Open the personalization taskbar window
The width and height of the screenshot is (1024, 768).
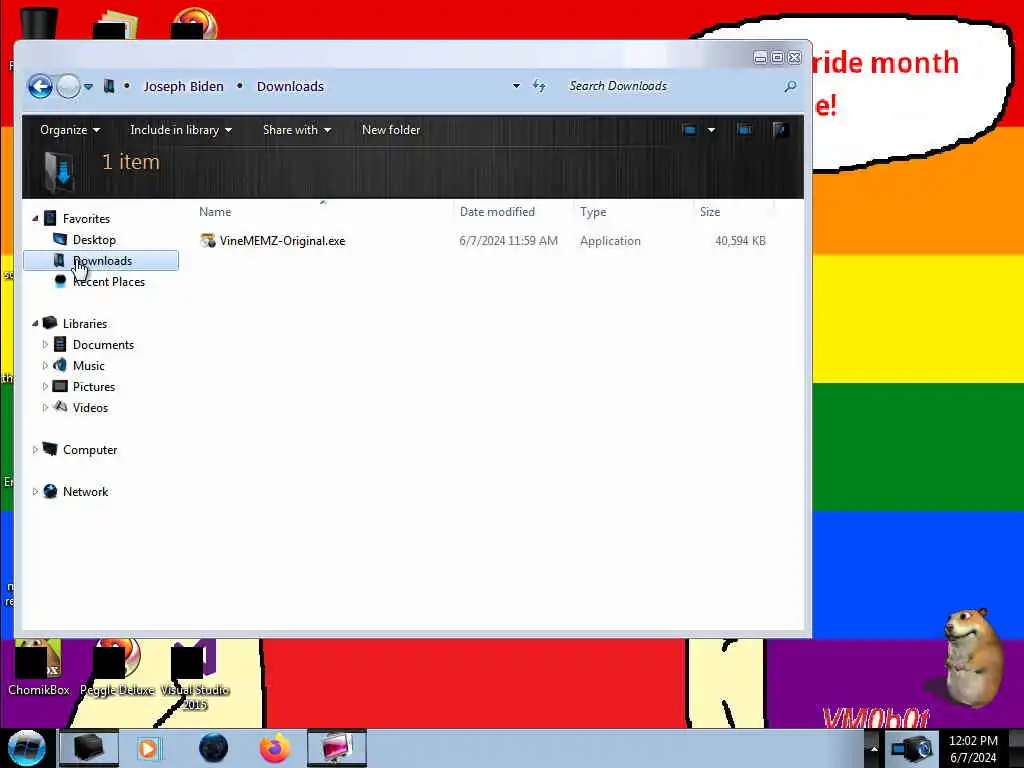point(337,748)
